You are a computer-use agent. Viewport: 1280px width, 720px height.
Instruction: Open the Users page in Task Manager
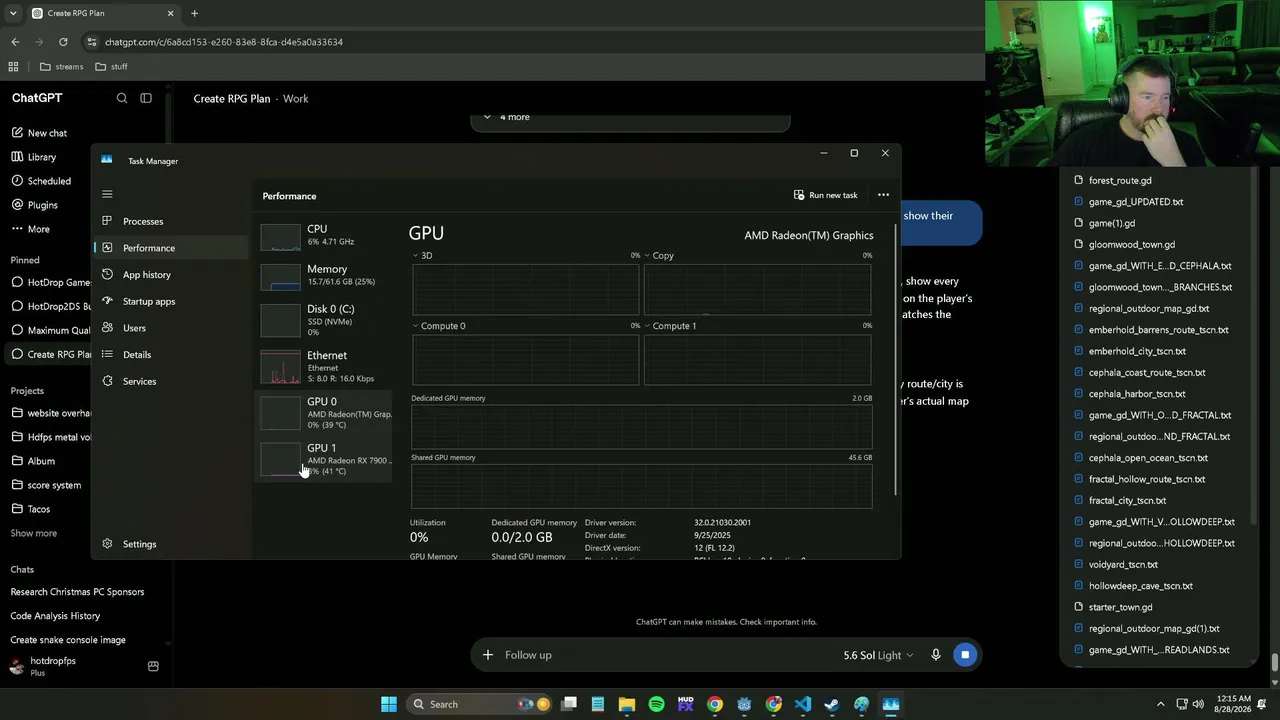pyautogui.click(x=134, y=328)
